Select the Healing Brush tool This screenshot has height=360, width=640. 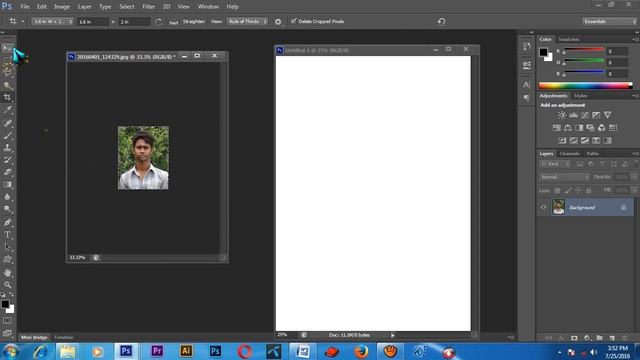click(x=7, y=122)
